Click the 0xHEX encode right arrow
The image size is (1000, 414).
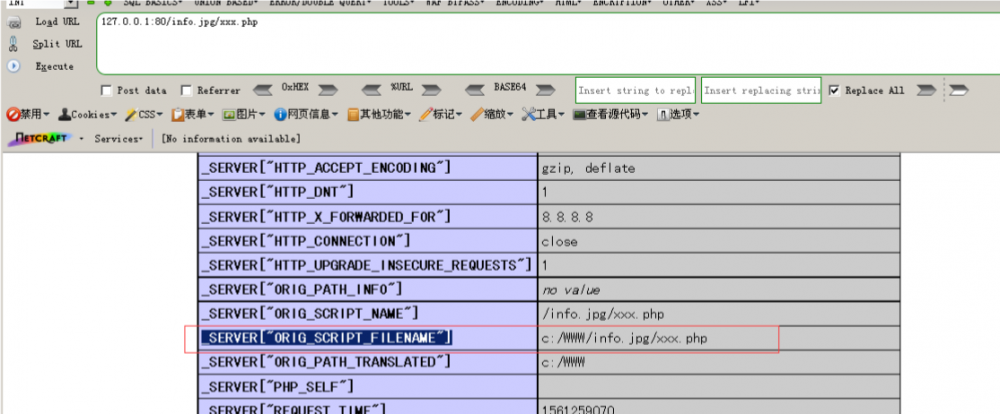(x=328, y=90)
